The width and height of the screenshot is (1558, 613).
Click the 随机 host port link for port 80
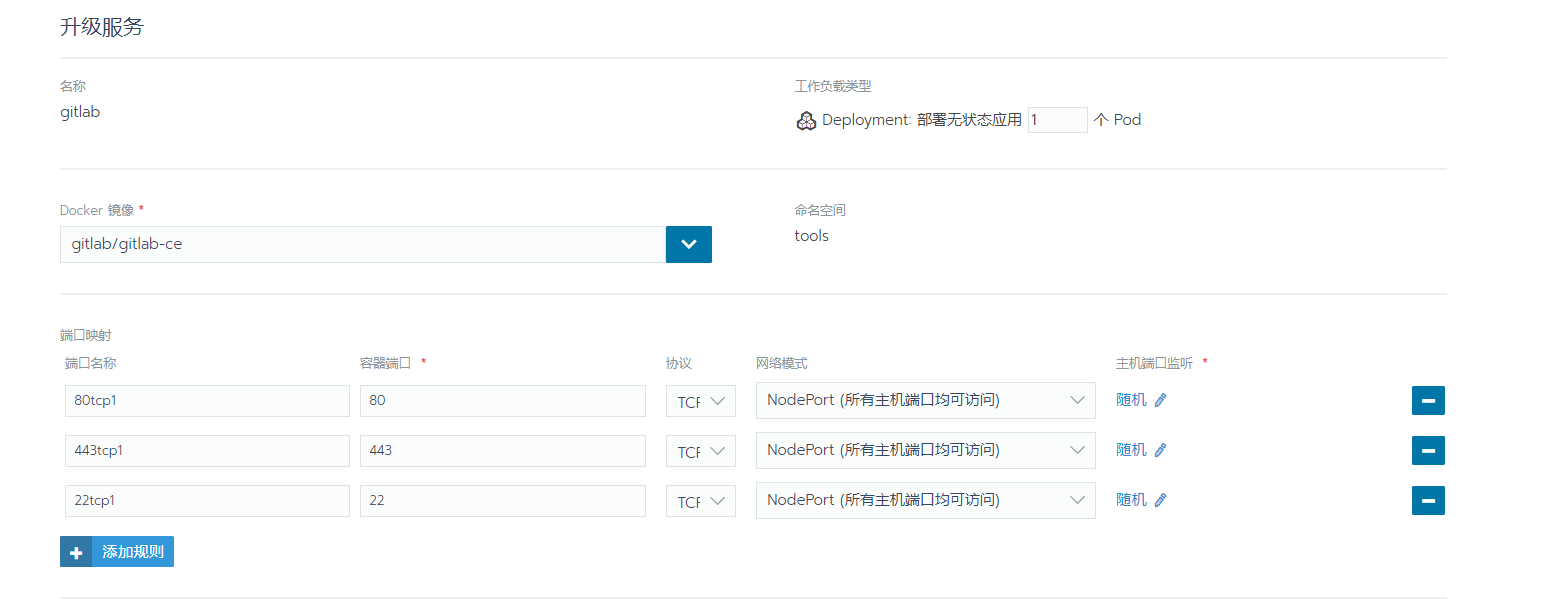point(1131,400)
